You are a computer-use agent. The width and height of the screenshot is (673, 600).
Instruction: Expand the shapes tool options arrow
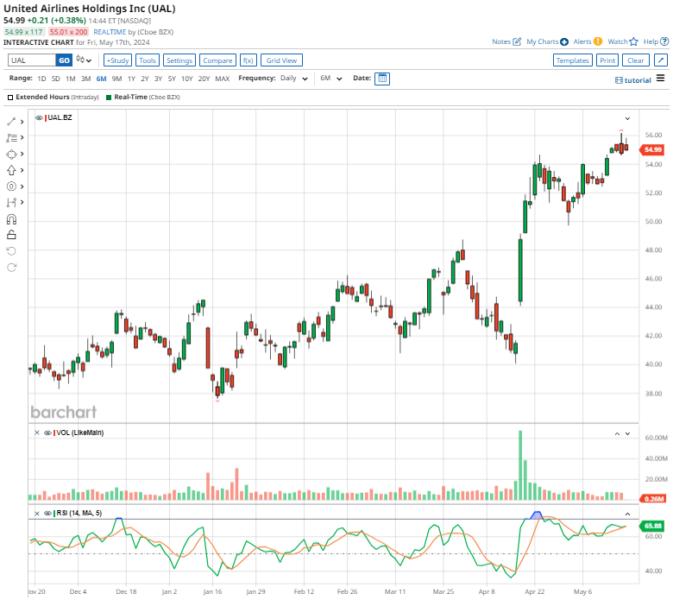coord(22,154)
